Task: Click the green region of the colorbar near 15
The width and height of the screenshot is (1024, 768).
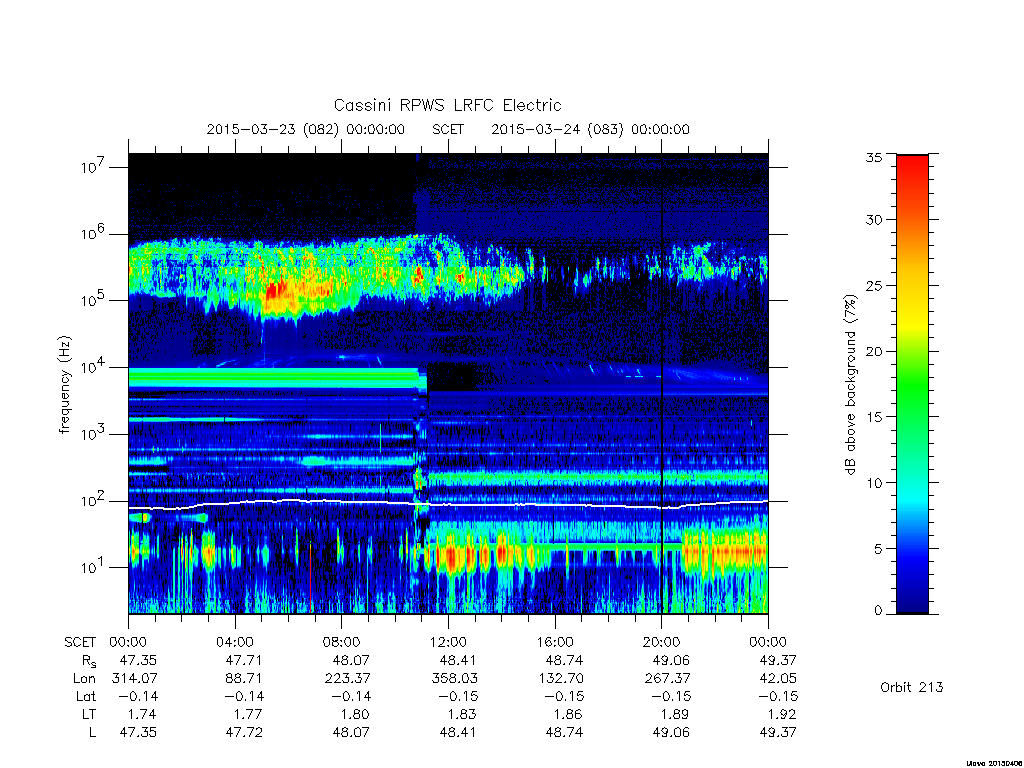Action: tap(912, 416)
